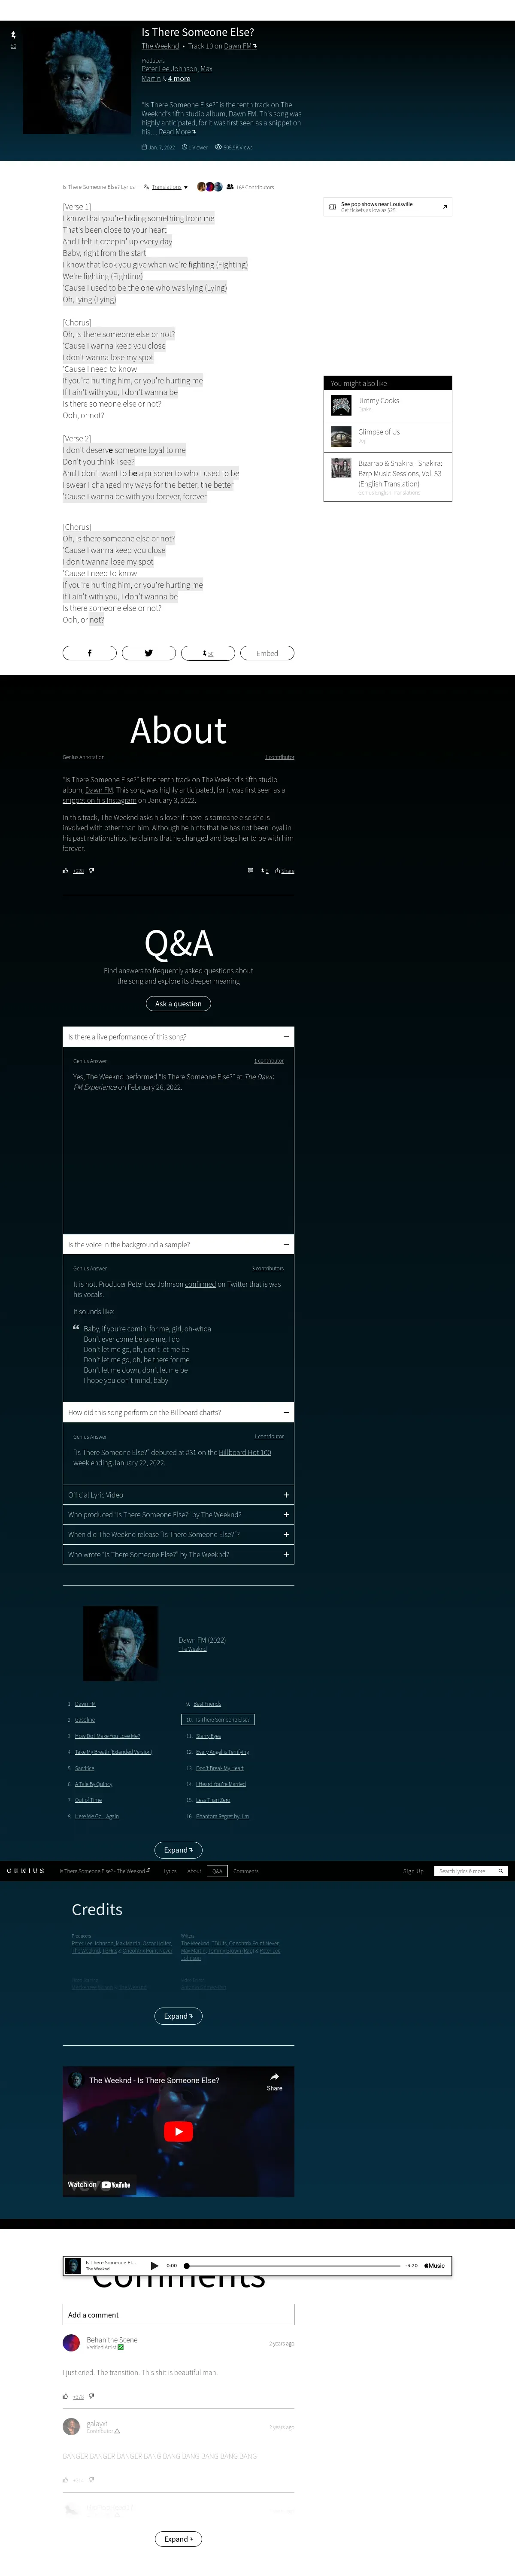
Task: Click the Share arrow on YouTube video
Action: [x=274, y=2081]
